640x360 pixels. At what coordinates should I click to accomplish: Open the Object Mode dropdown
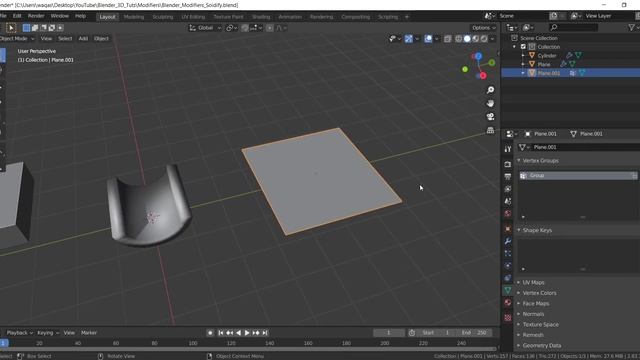coord(17,38)
